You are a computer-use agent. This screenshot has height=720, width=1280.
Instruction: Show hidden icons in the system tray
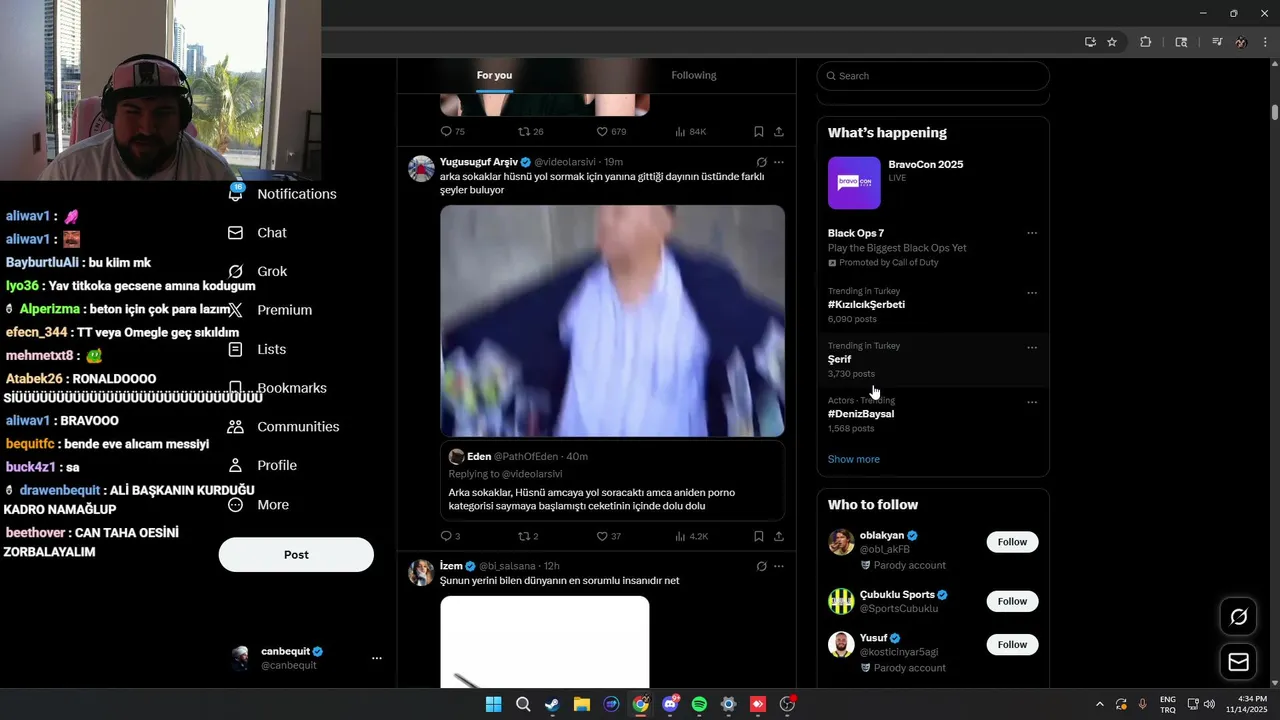(1100, 704)
